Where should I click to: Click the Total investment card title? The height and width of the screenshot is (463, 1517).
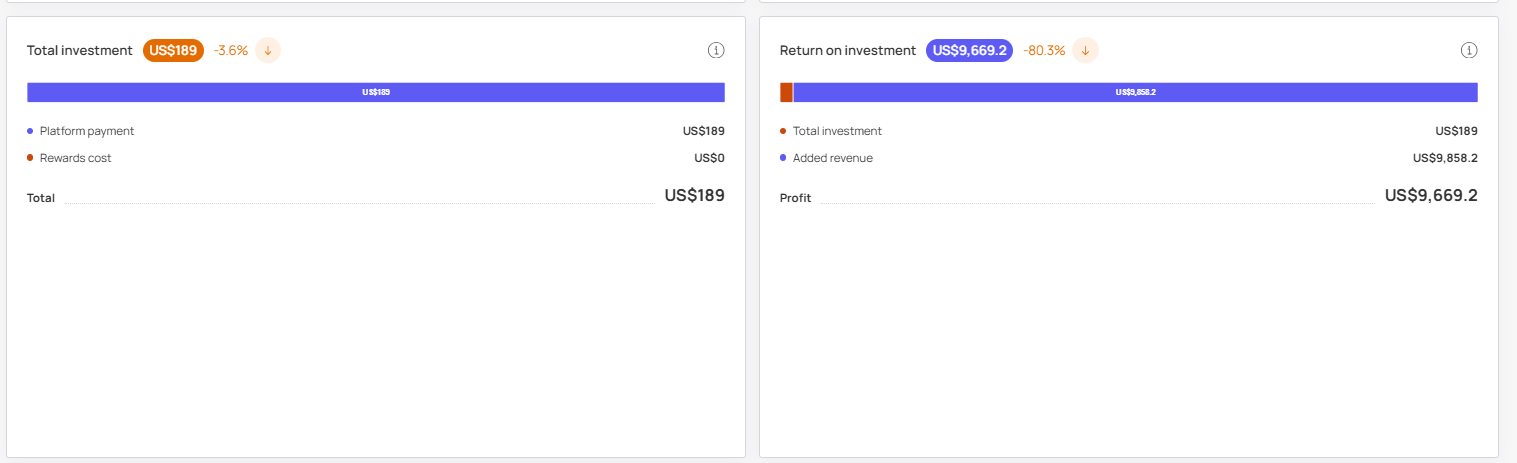pyautogui.click(x=80, y=50)
